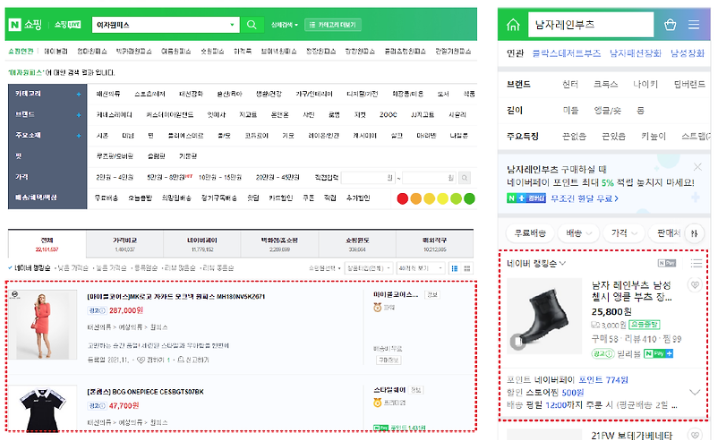The height and width of the screenshot is (440, 720).
Task: Switch to grid view icon
Action: (x=467, y=268)
